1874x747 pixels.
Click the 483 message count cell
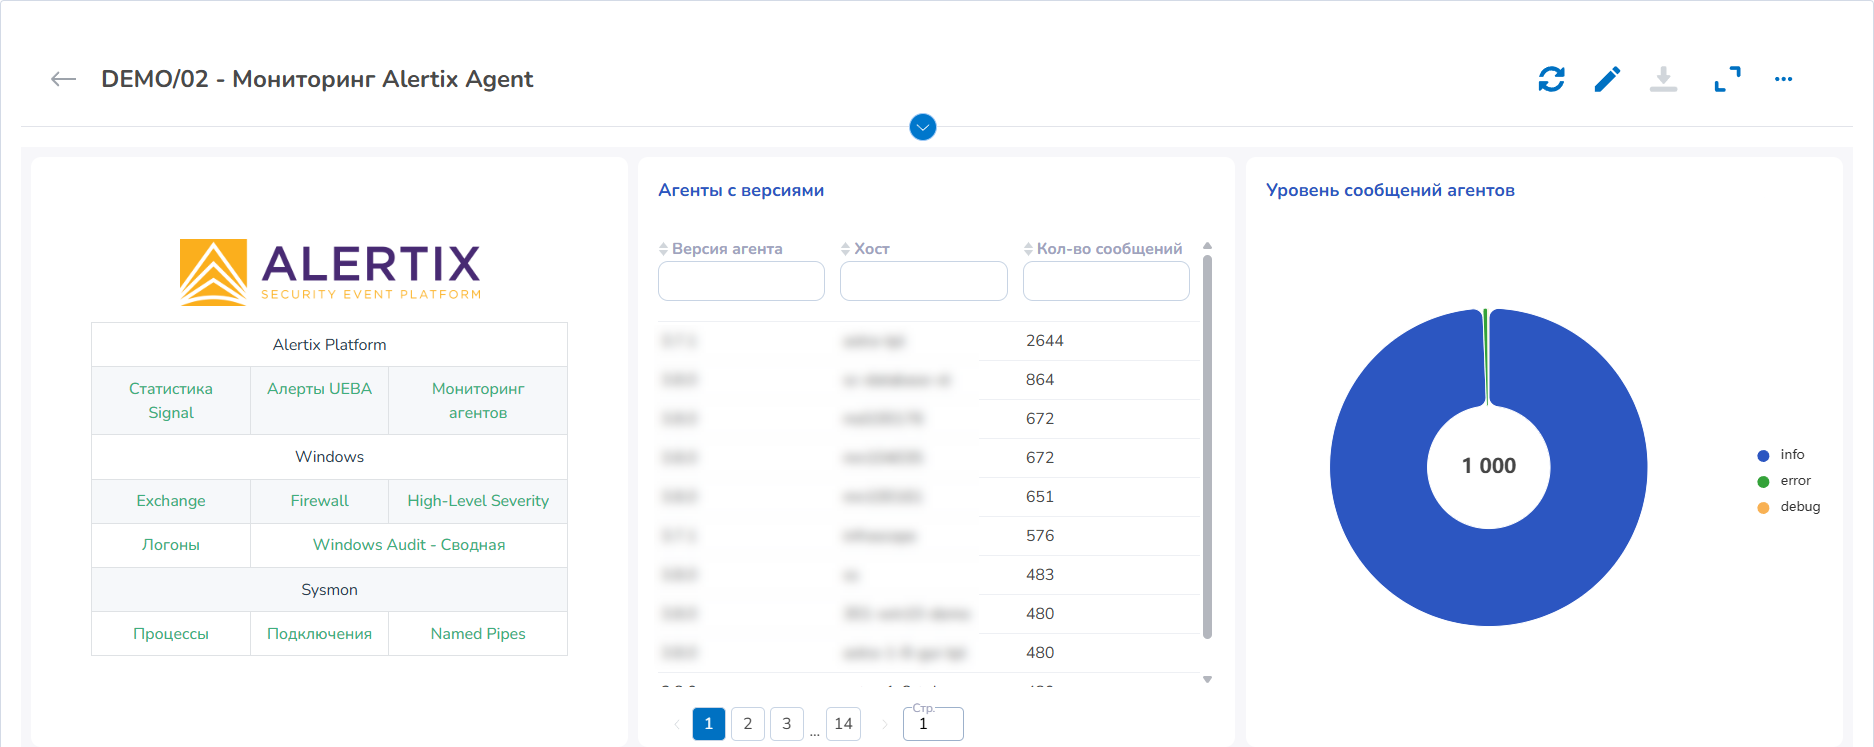coord(1040,575)
